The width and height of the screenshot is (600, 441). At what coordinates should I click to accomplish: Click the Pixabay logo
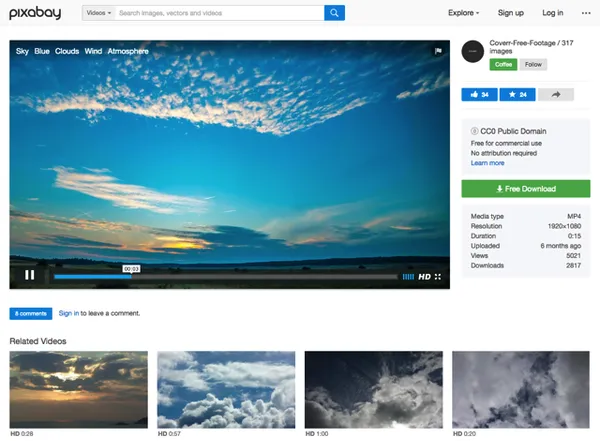(35, 13)
